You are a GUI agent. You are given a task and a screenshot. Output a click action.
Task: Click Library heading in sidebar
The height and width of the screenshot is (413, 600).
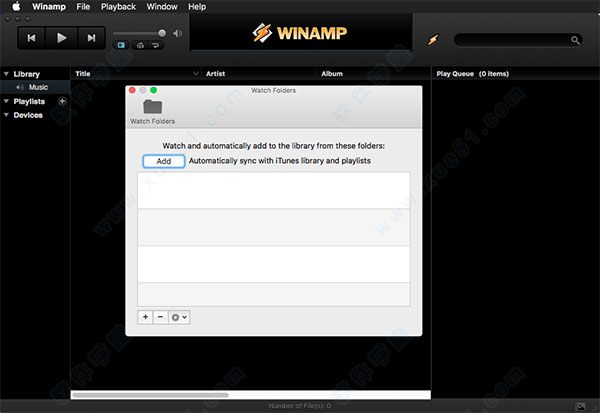tap(26, 74)
